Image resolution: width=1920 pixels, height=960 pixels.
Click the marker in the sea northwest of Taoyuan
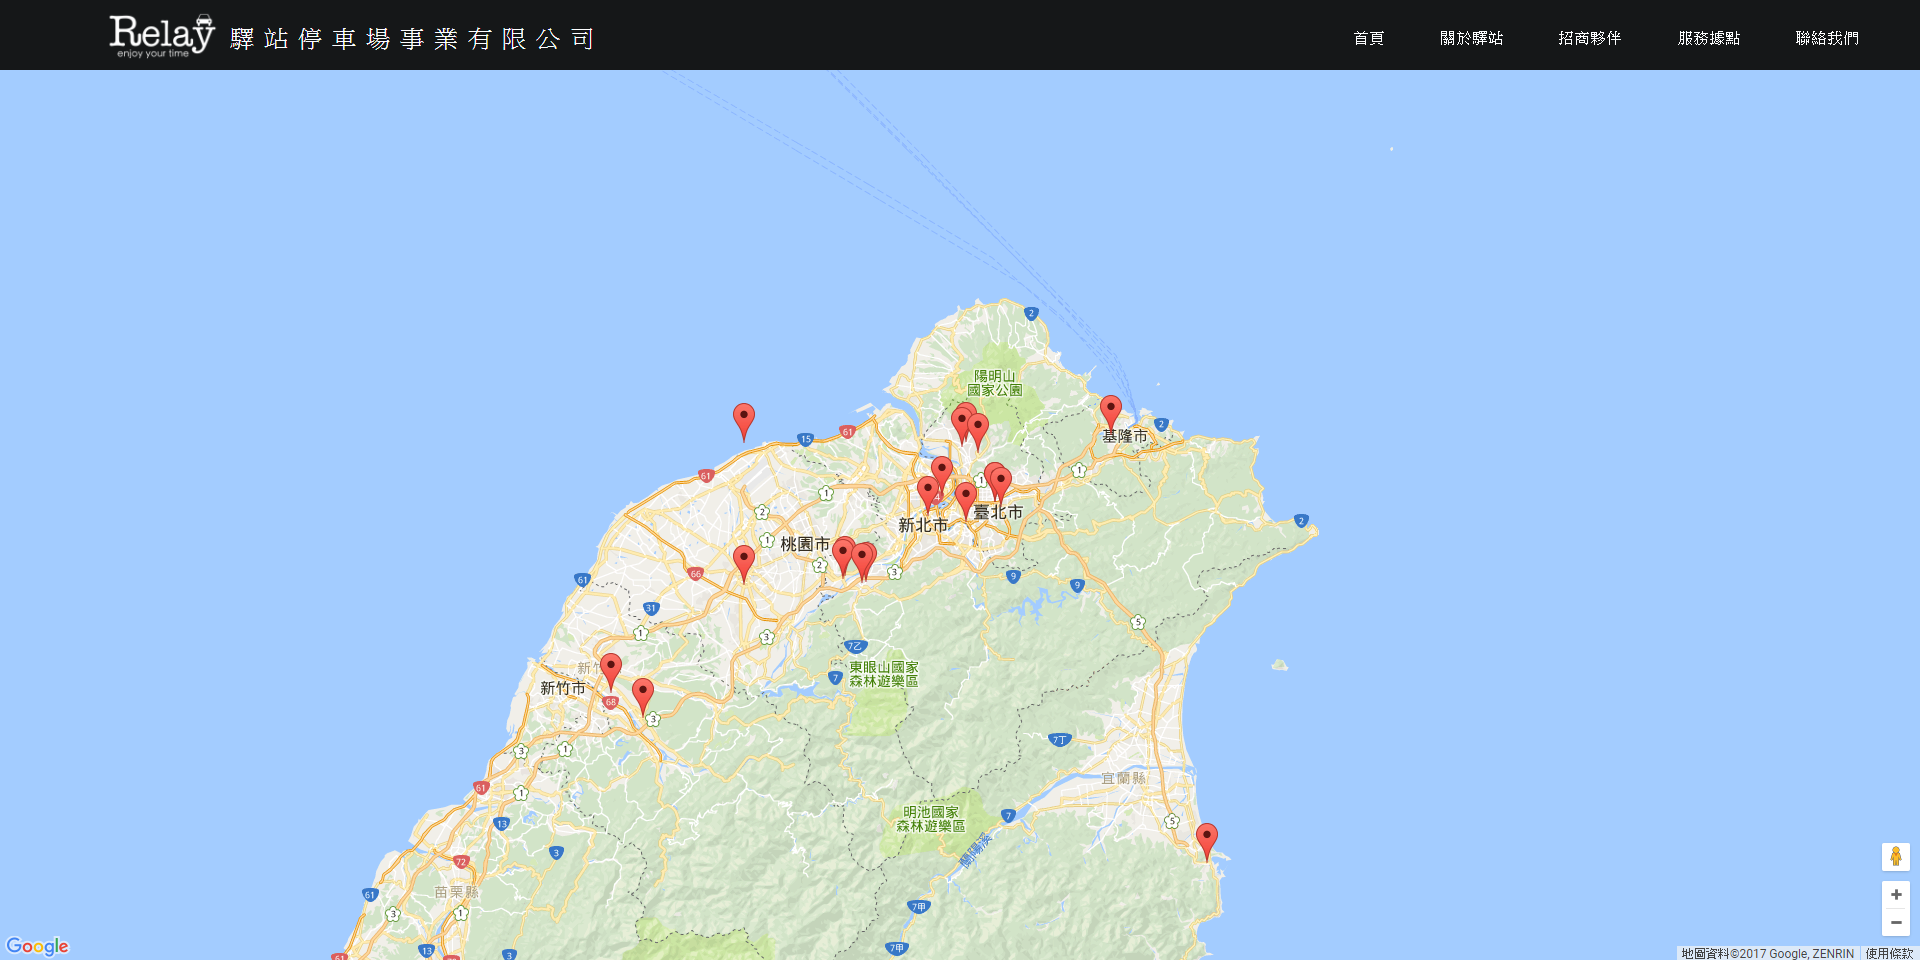[x=743, y=418]
